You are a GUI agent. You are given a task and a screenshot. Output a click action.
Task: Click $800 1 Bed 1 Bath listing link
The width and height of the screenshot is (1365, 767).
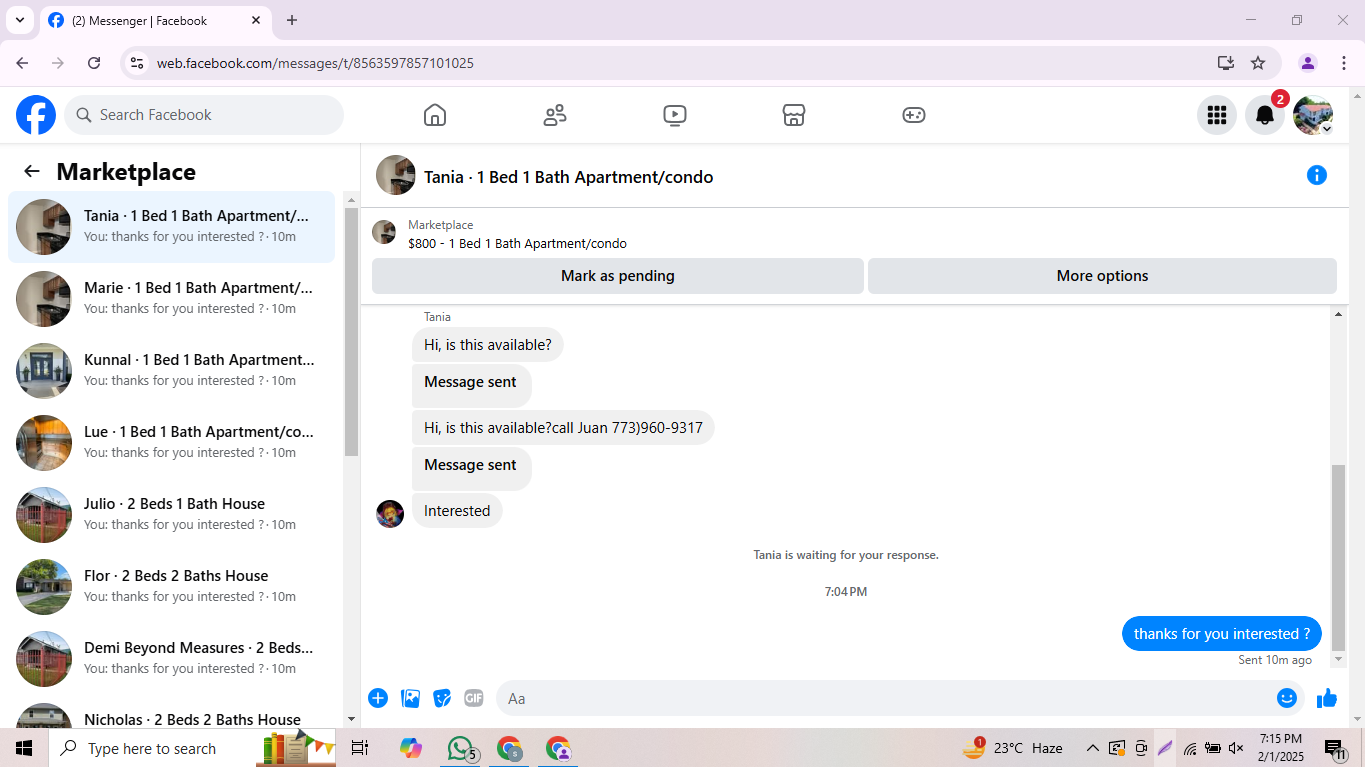[517, 243]
